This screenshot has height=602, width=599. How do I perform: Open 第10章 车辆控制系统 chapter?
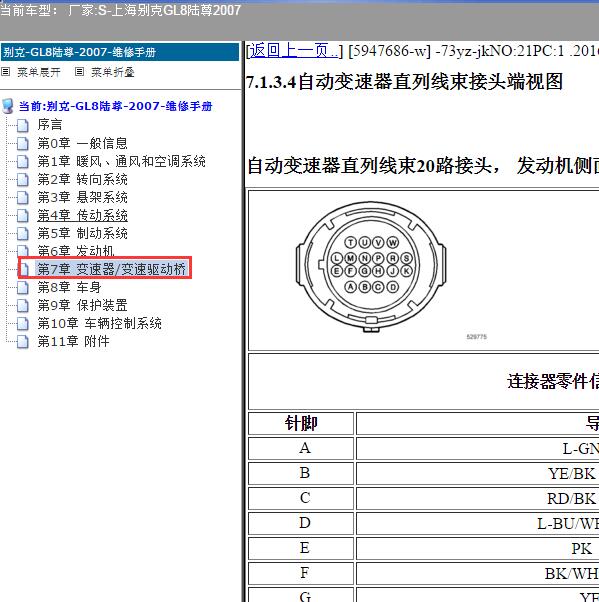tap(99, 323)
